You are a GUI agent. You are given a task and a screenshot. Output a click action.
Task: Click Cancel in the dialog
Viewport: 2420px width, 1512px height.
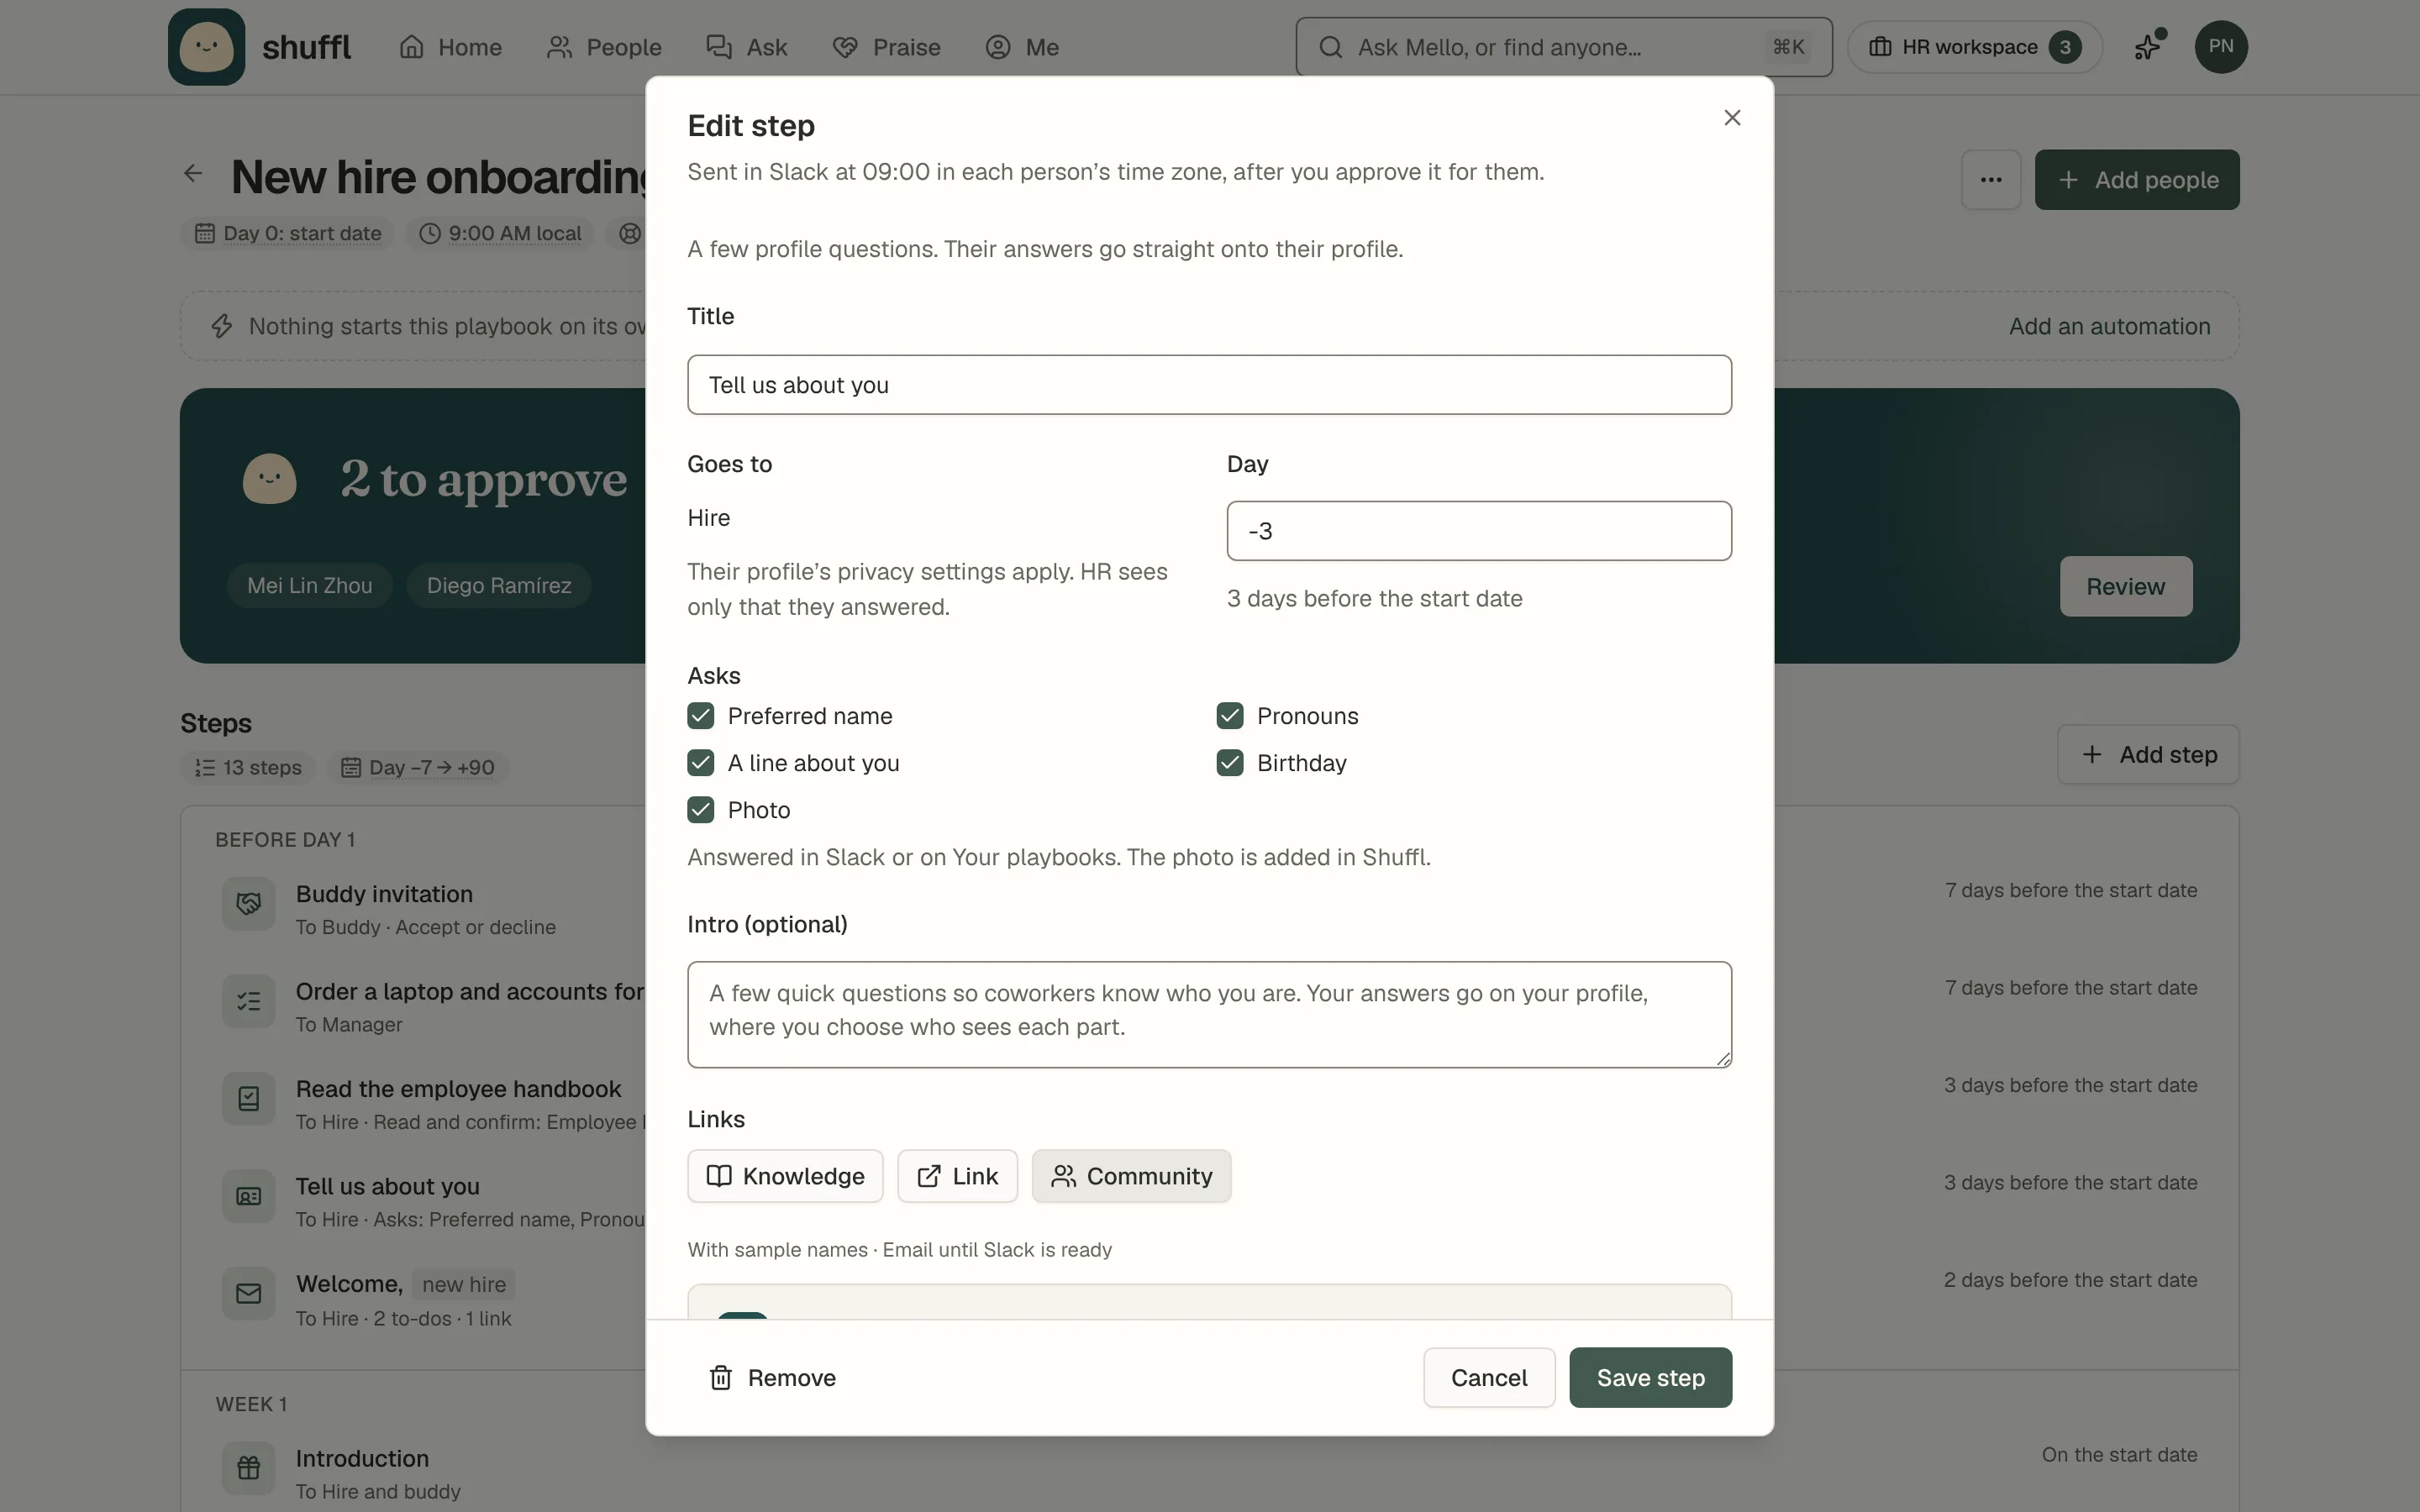click(1489, 1378)
